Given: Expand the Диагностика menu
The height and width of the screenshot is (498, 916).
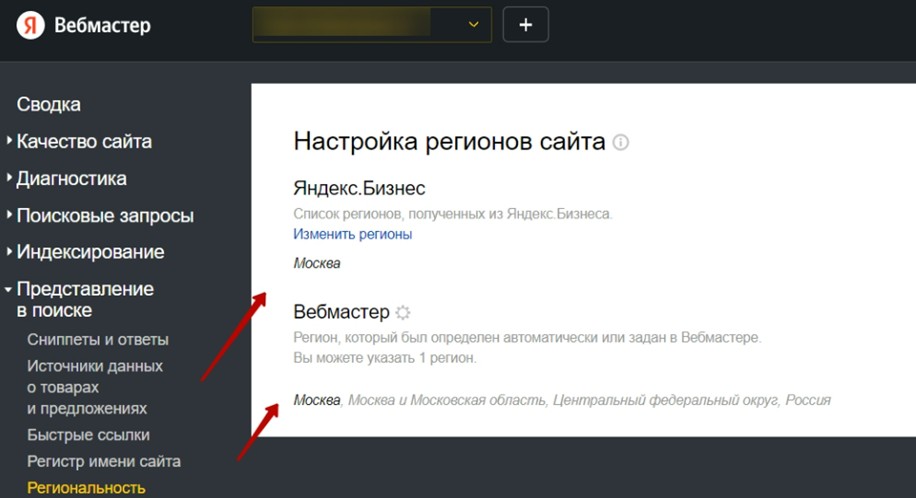Looking at the screenshot, I should coord(71,178).
